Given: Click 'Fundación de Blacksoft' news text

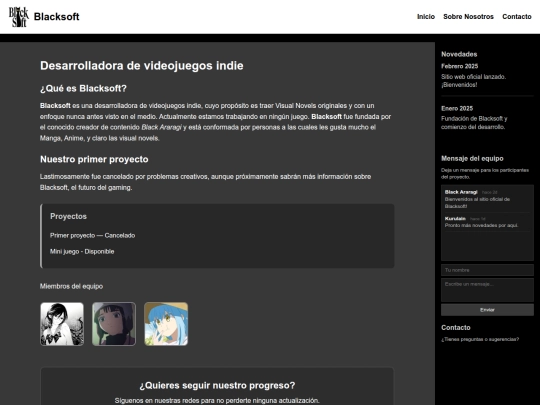Looking at the screenshot, I should tap(474, 123).
